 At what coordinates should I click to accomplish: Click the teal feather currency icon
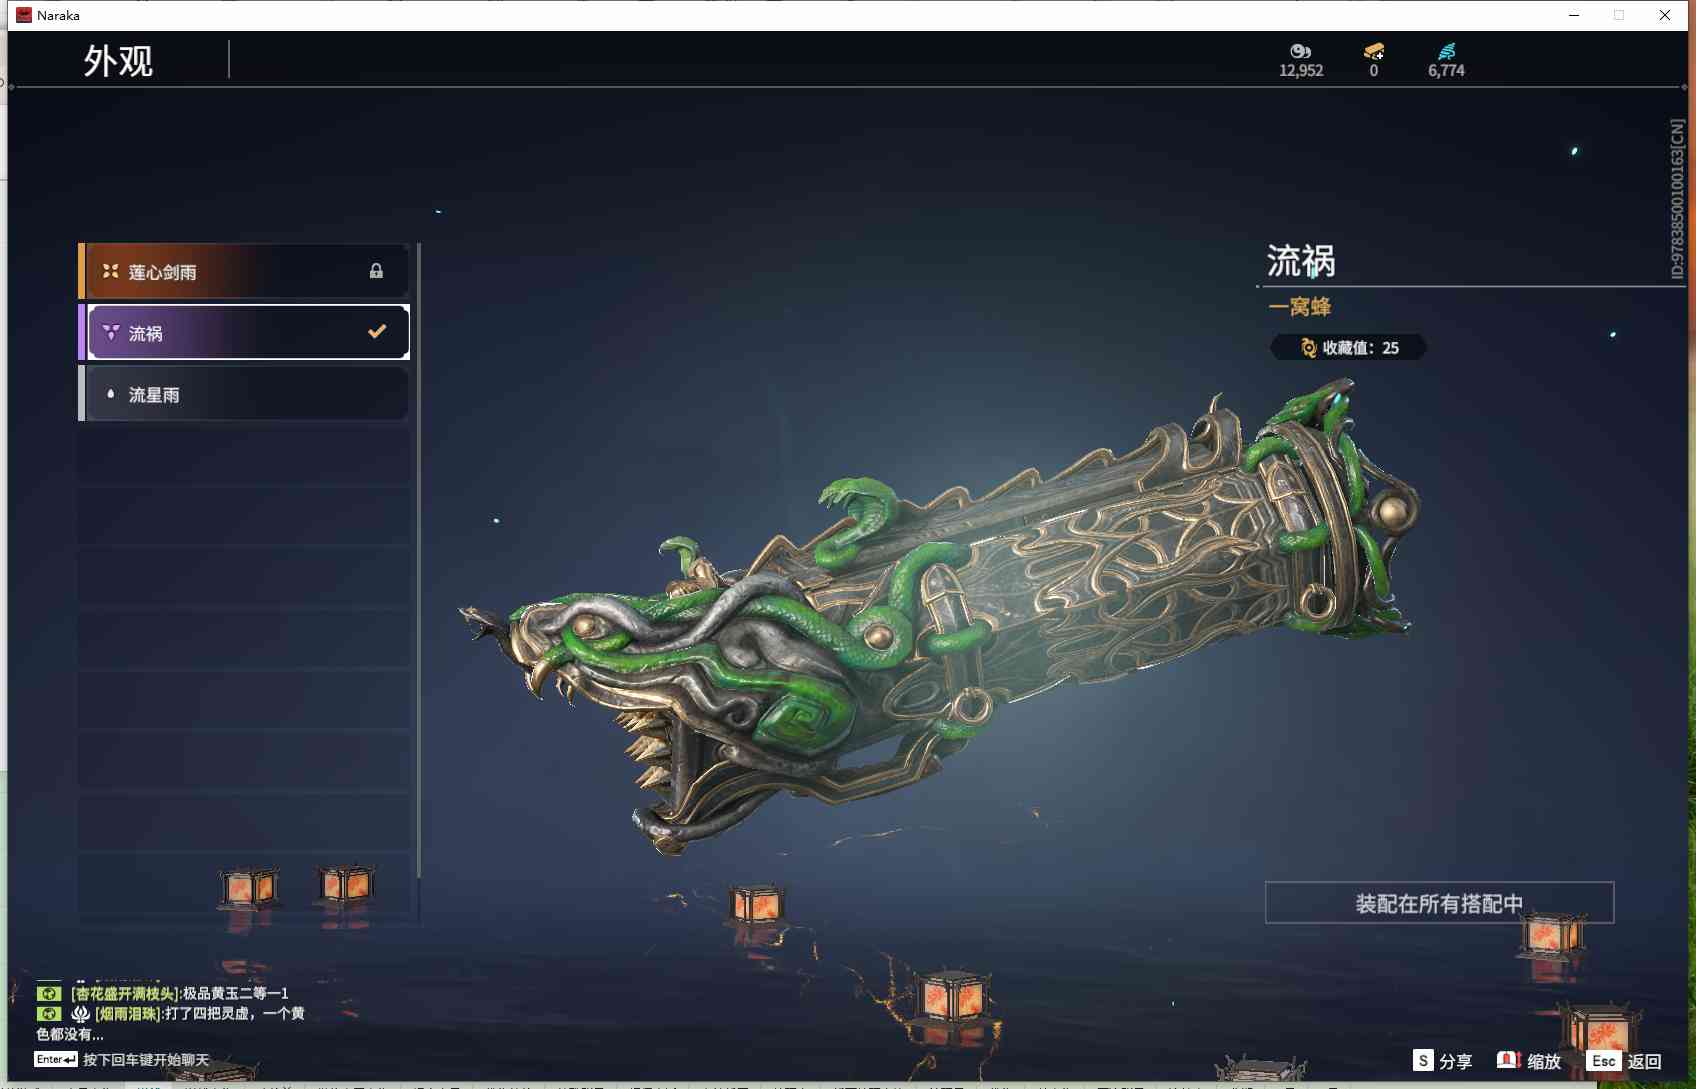tap(1446, 51)
